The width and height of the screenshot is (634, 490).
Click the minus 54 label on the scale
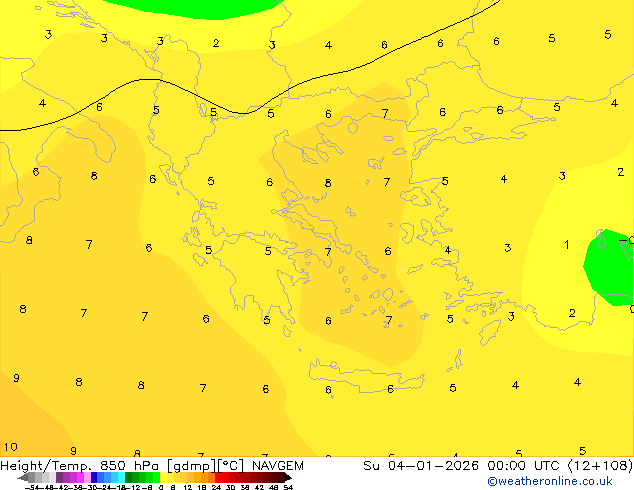click(x=32, y=488)
